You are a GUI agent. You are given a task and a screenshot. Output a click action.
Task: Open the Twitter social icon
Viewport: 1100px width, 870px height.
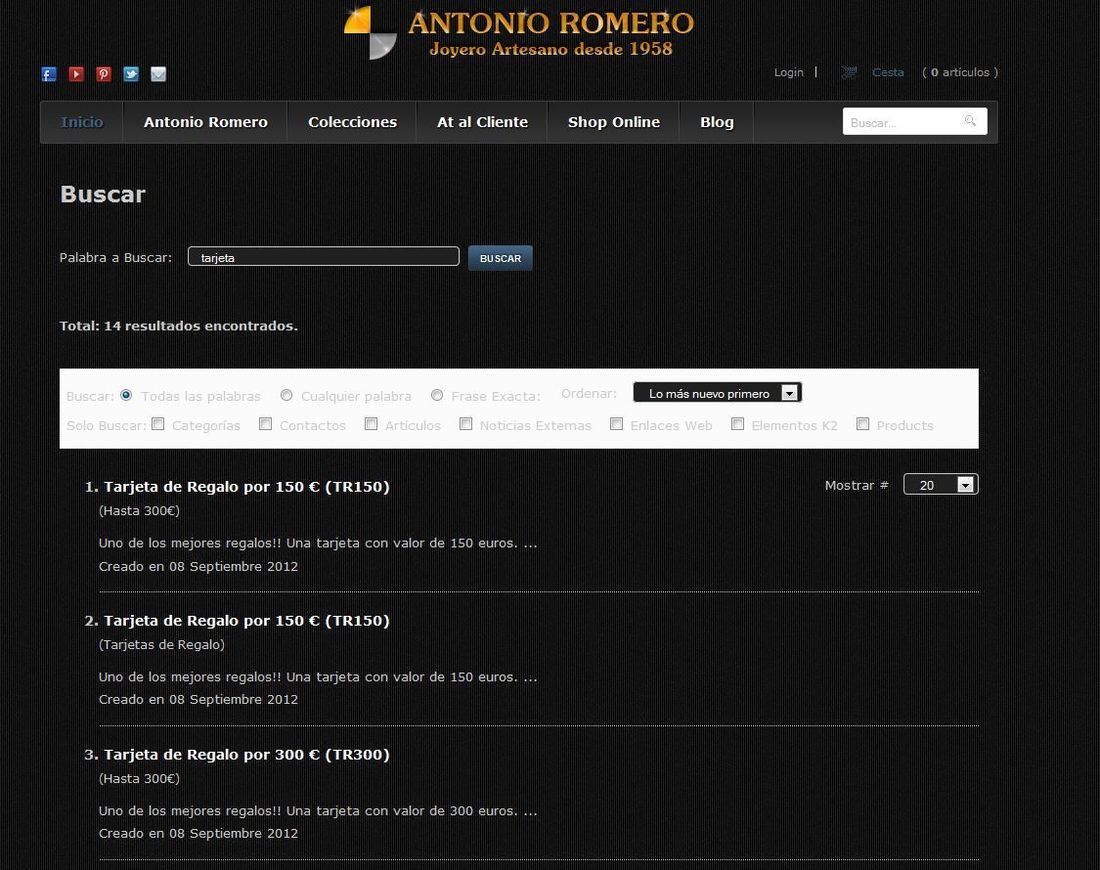[131, 74]
